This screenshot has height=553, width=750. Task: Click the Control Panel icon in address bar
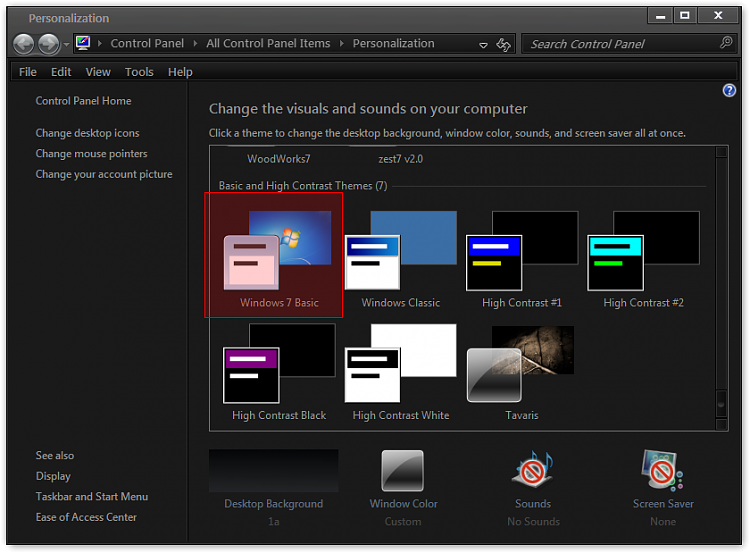[x=83, y=43]
